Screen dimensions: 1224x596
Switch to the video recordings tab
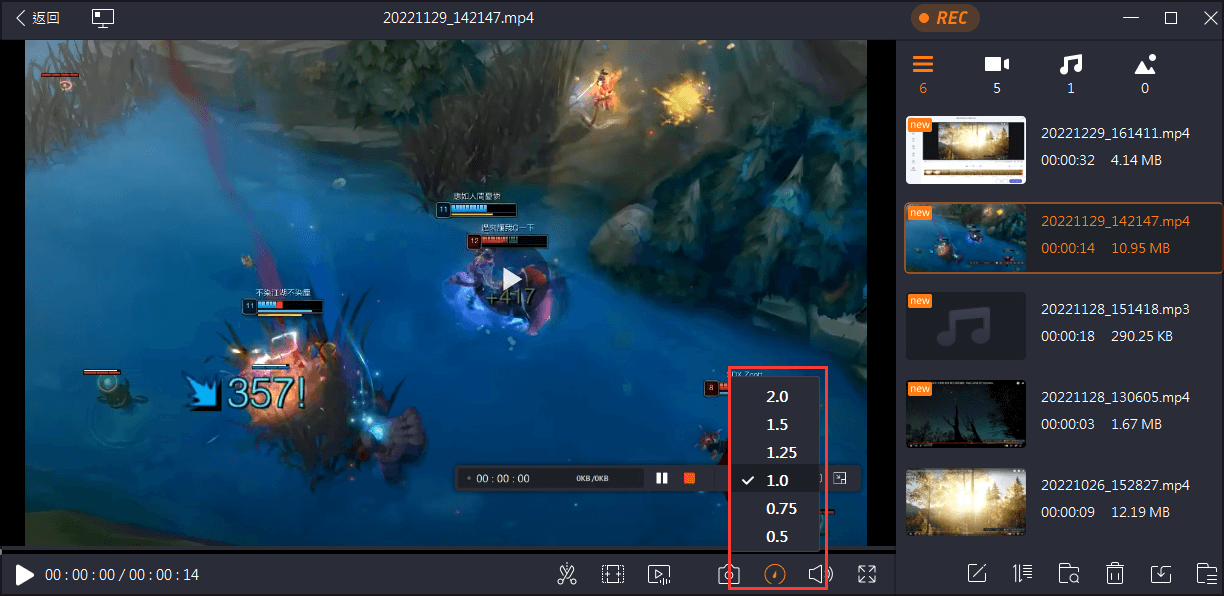(996, 75)
